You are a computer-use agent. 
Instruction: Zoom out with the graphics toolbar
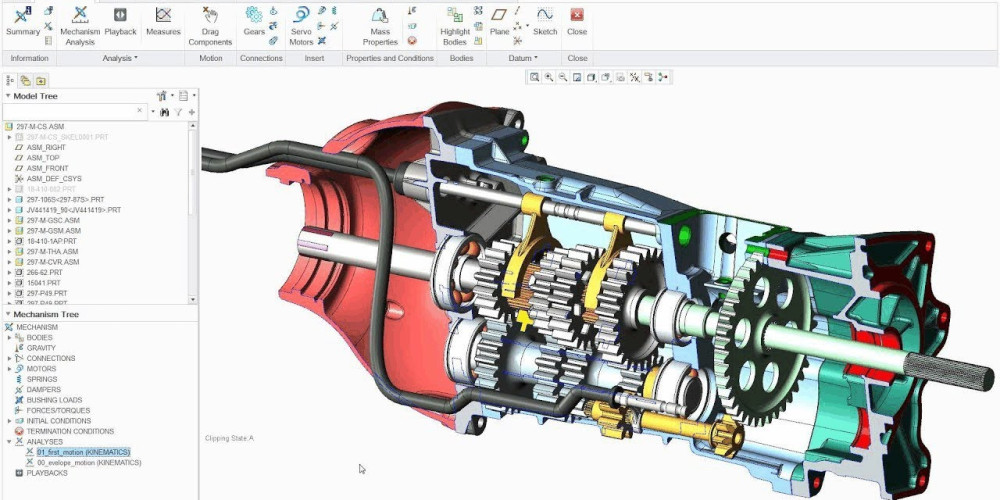pos(562,77)
